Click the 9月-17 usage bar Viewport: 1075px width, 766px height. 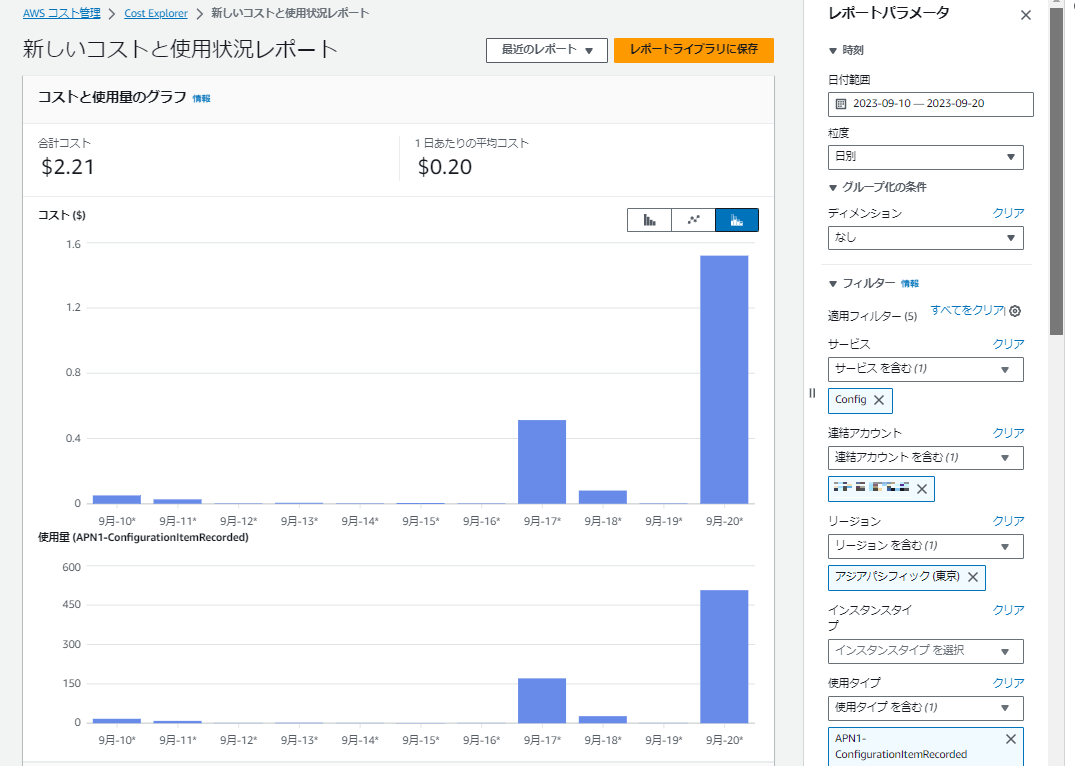542,700
